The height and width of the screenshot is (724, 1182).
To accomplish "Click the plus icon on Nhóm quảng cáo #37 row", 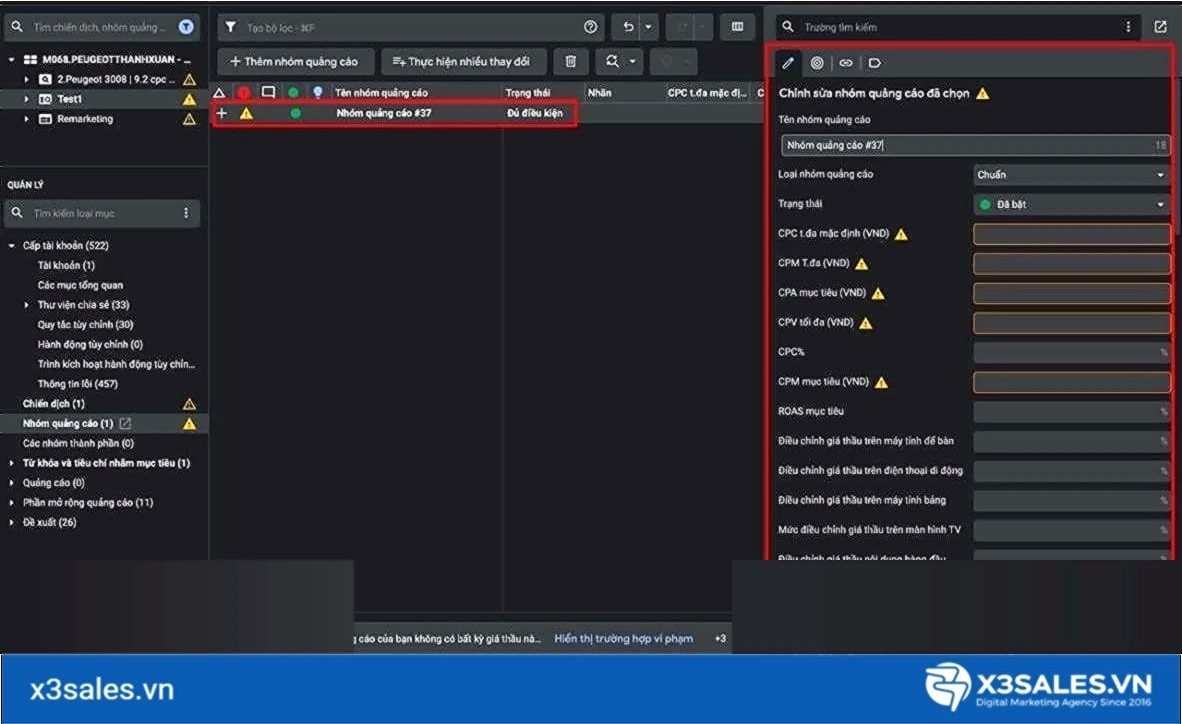I will 222,113.
